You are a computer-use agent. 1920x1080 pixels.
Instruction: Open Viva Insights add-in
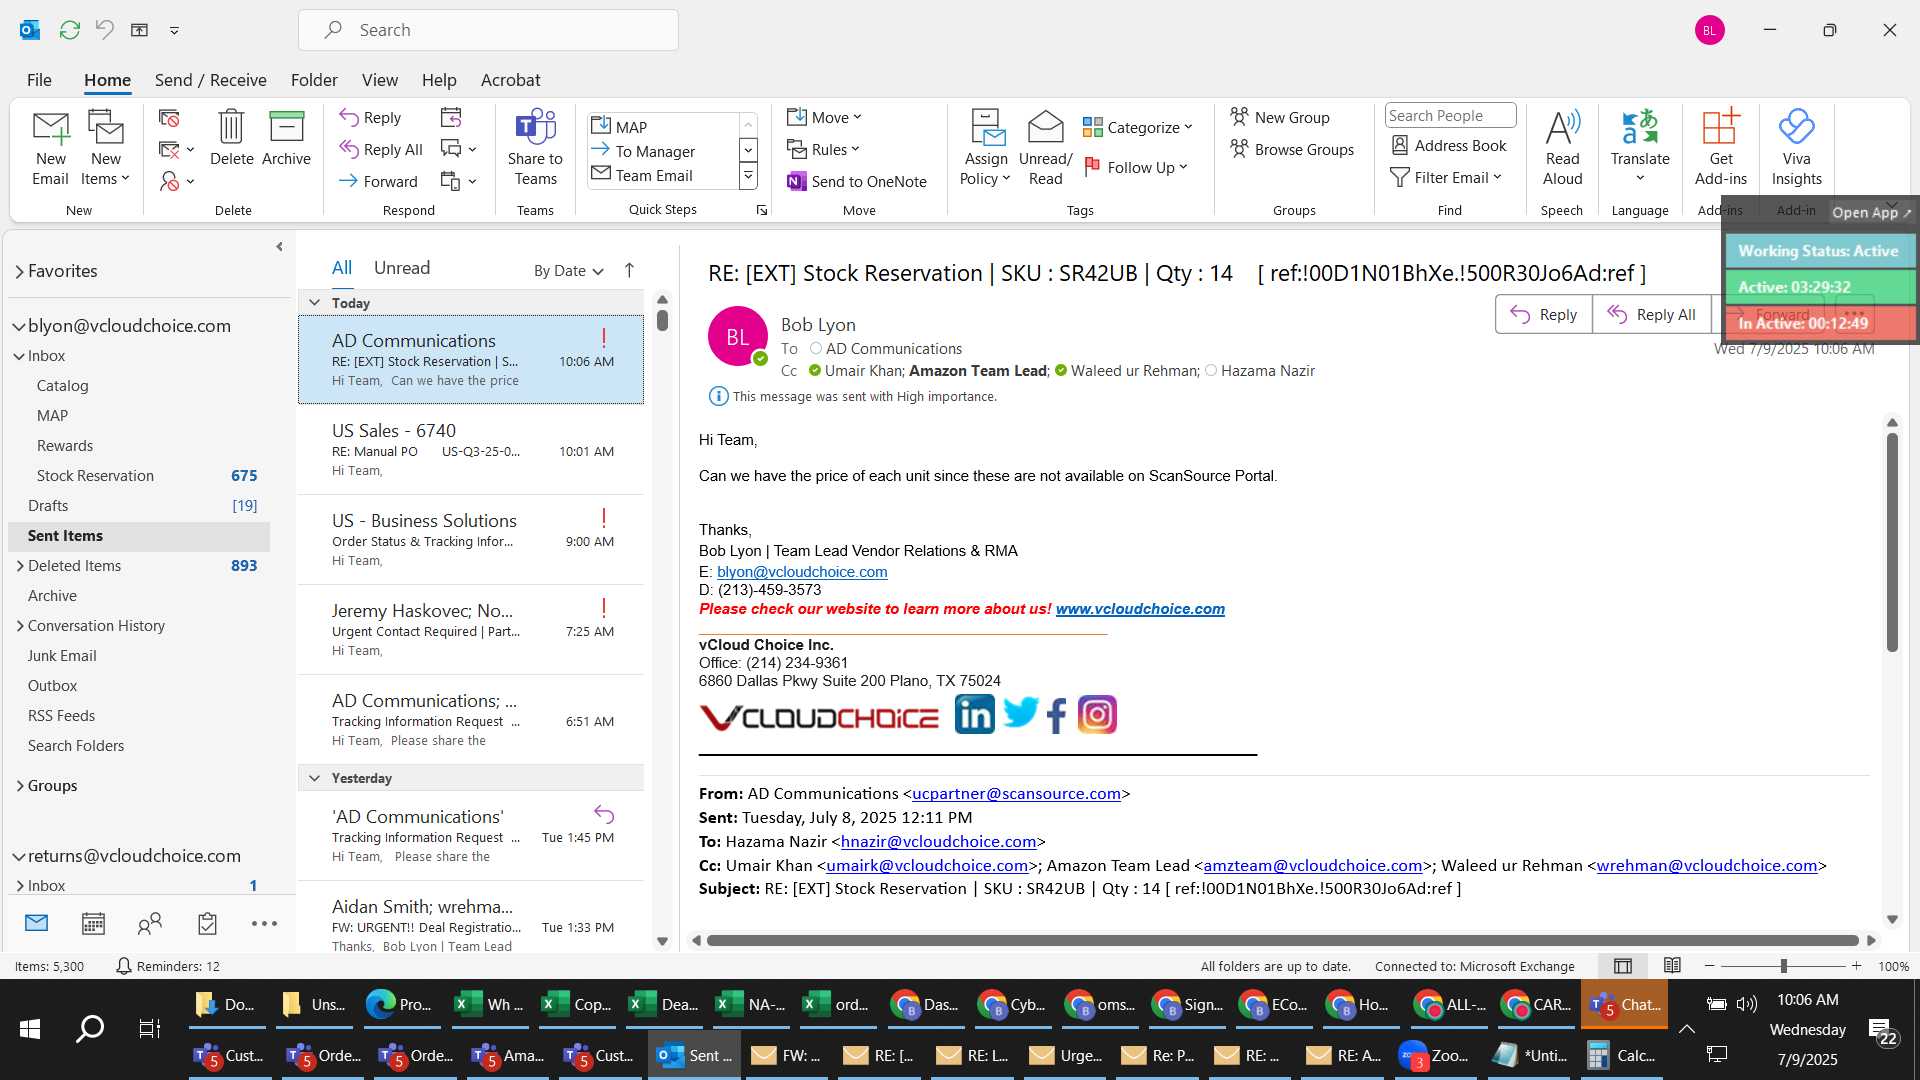click(1797, 148)
